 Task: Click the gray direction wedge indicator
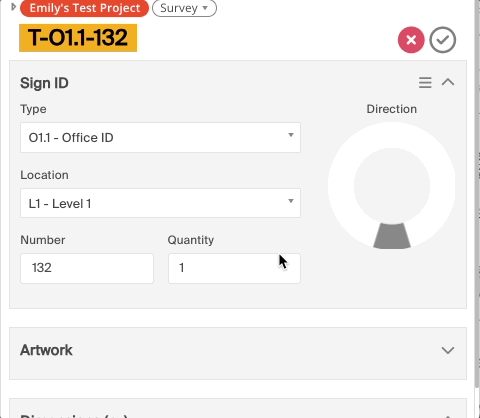tap(392, 236)
